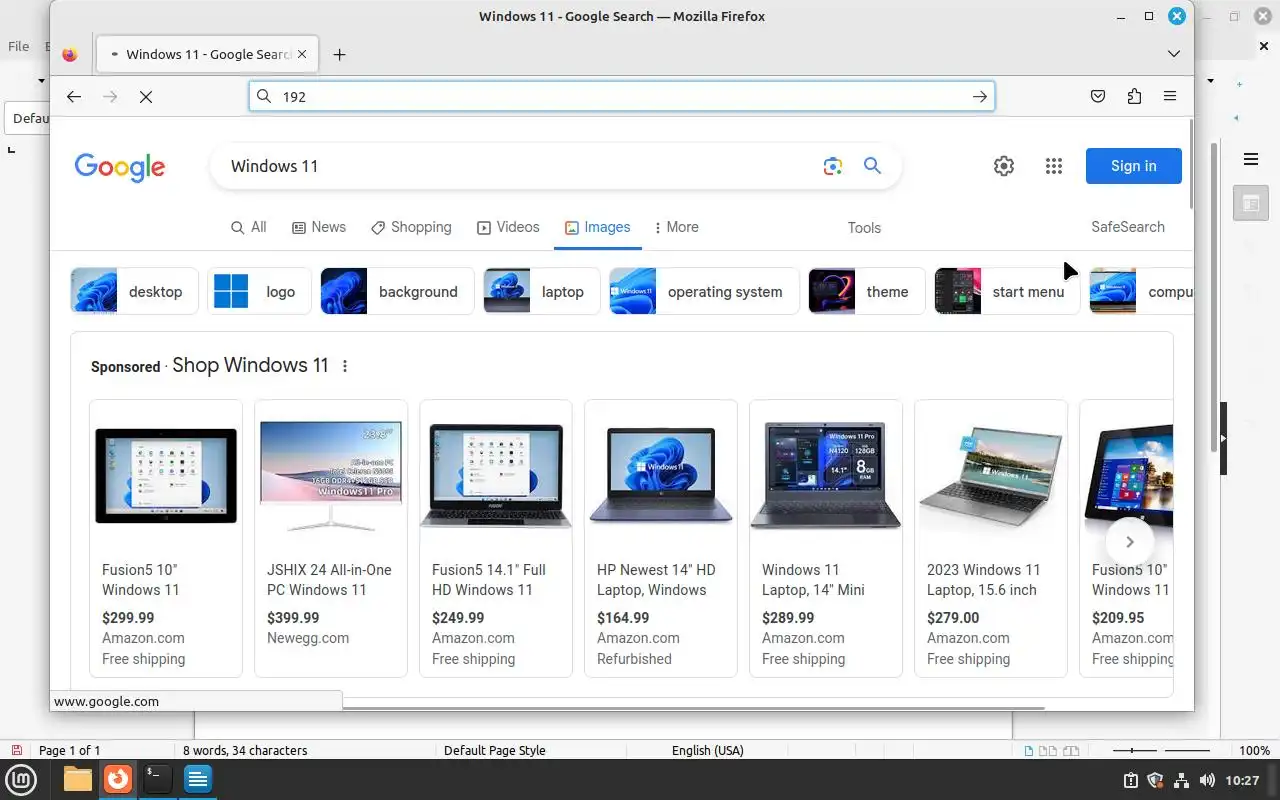Open the Properties deck in Writer's sidebar
Screen dimensions: 1280x800
1250,204
